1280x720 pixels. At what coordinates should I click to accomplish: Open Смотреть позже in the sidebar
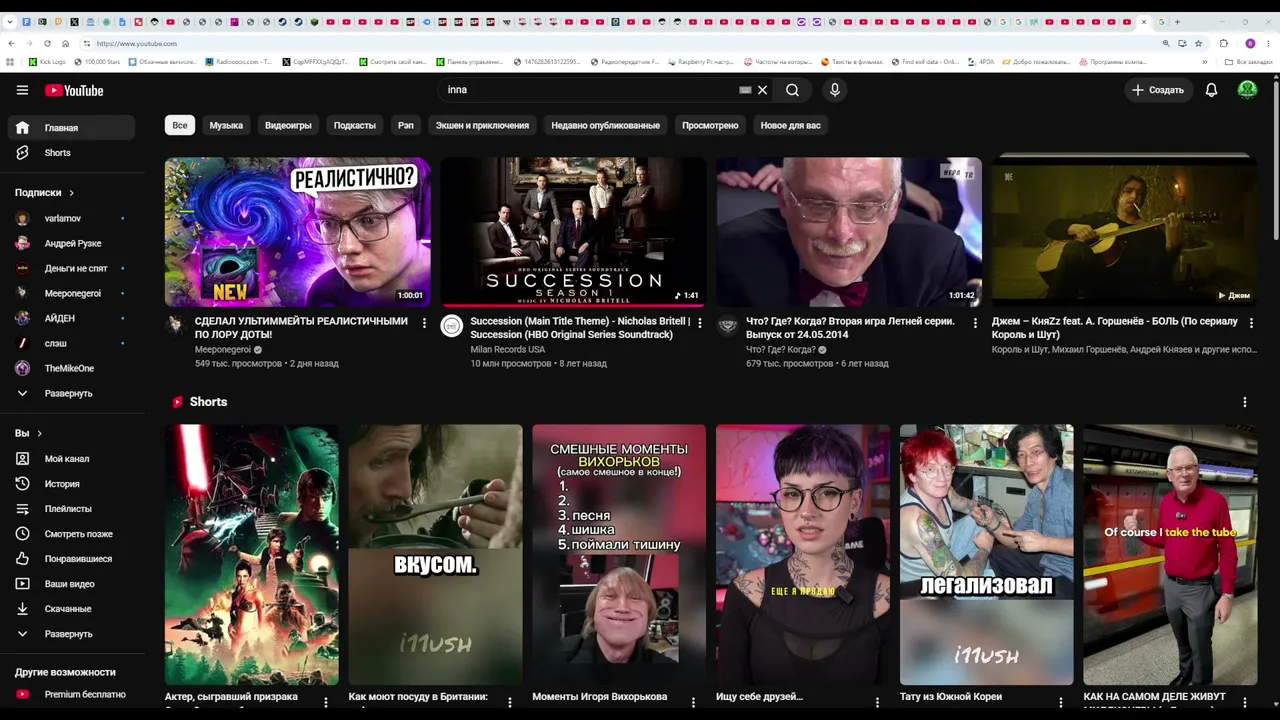(x=70, y=534)
